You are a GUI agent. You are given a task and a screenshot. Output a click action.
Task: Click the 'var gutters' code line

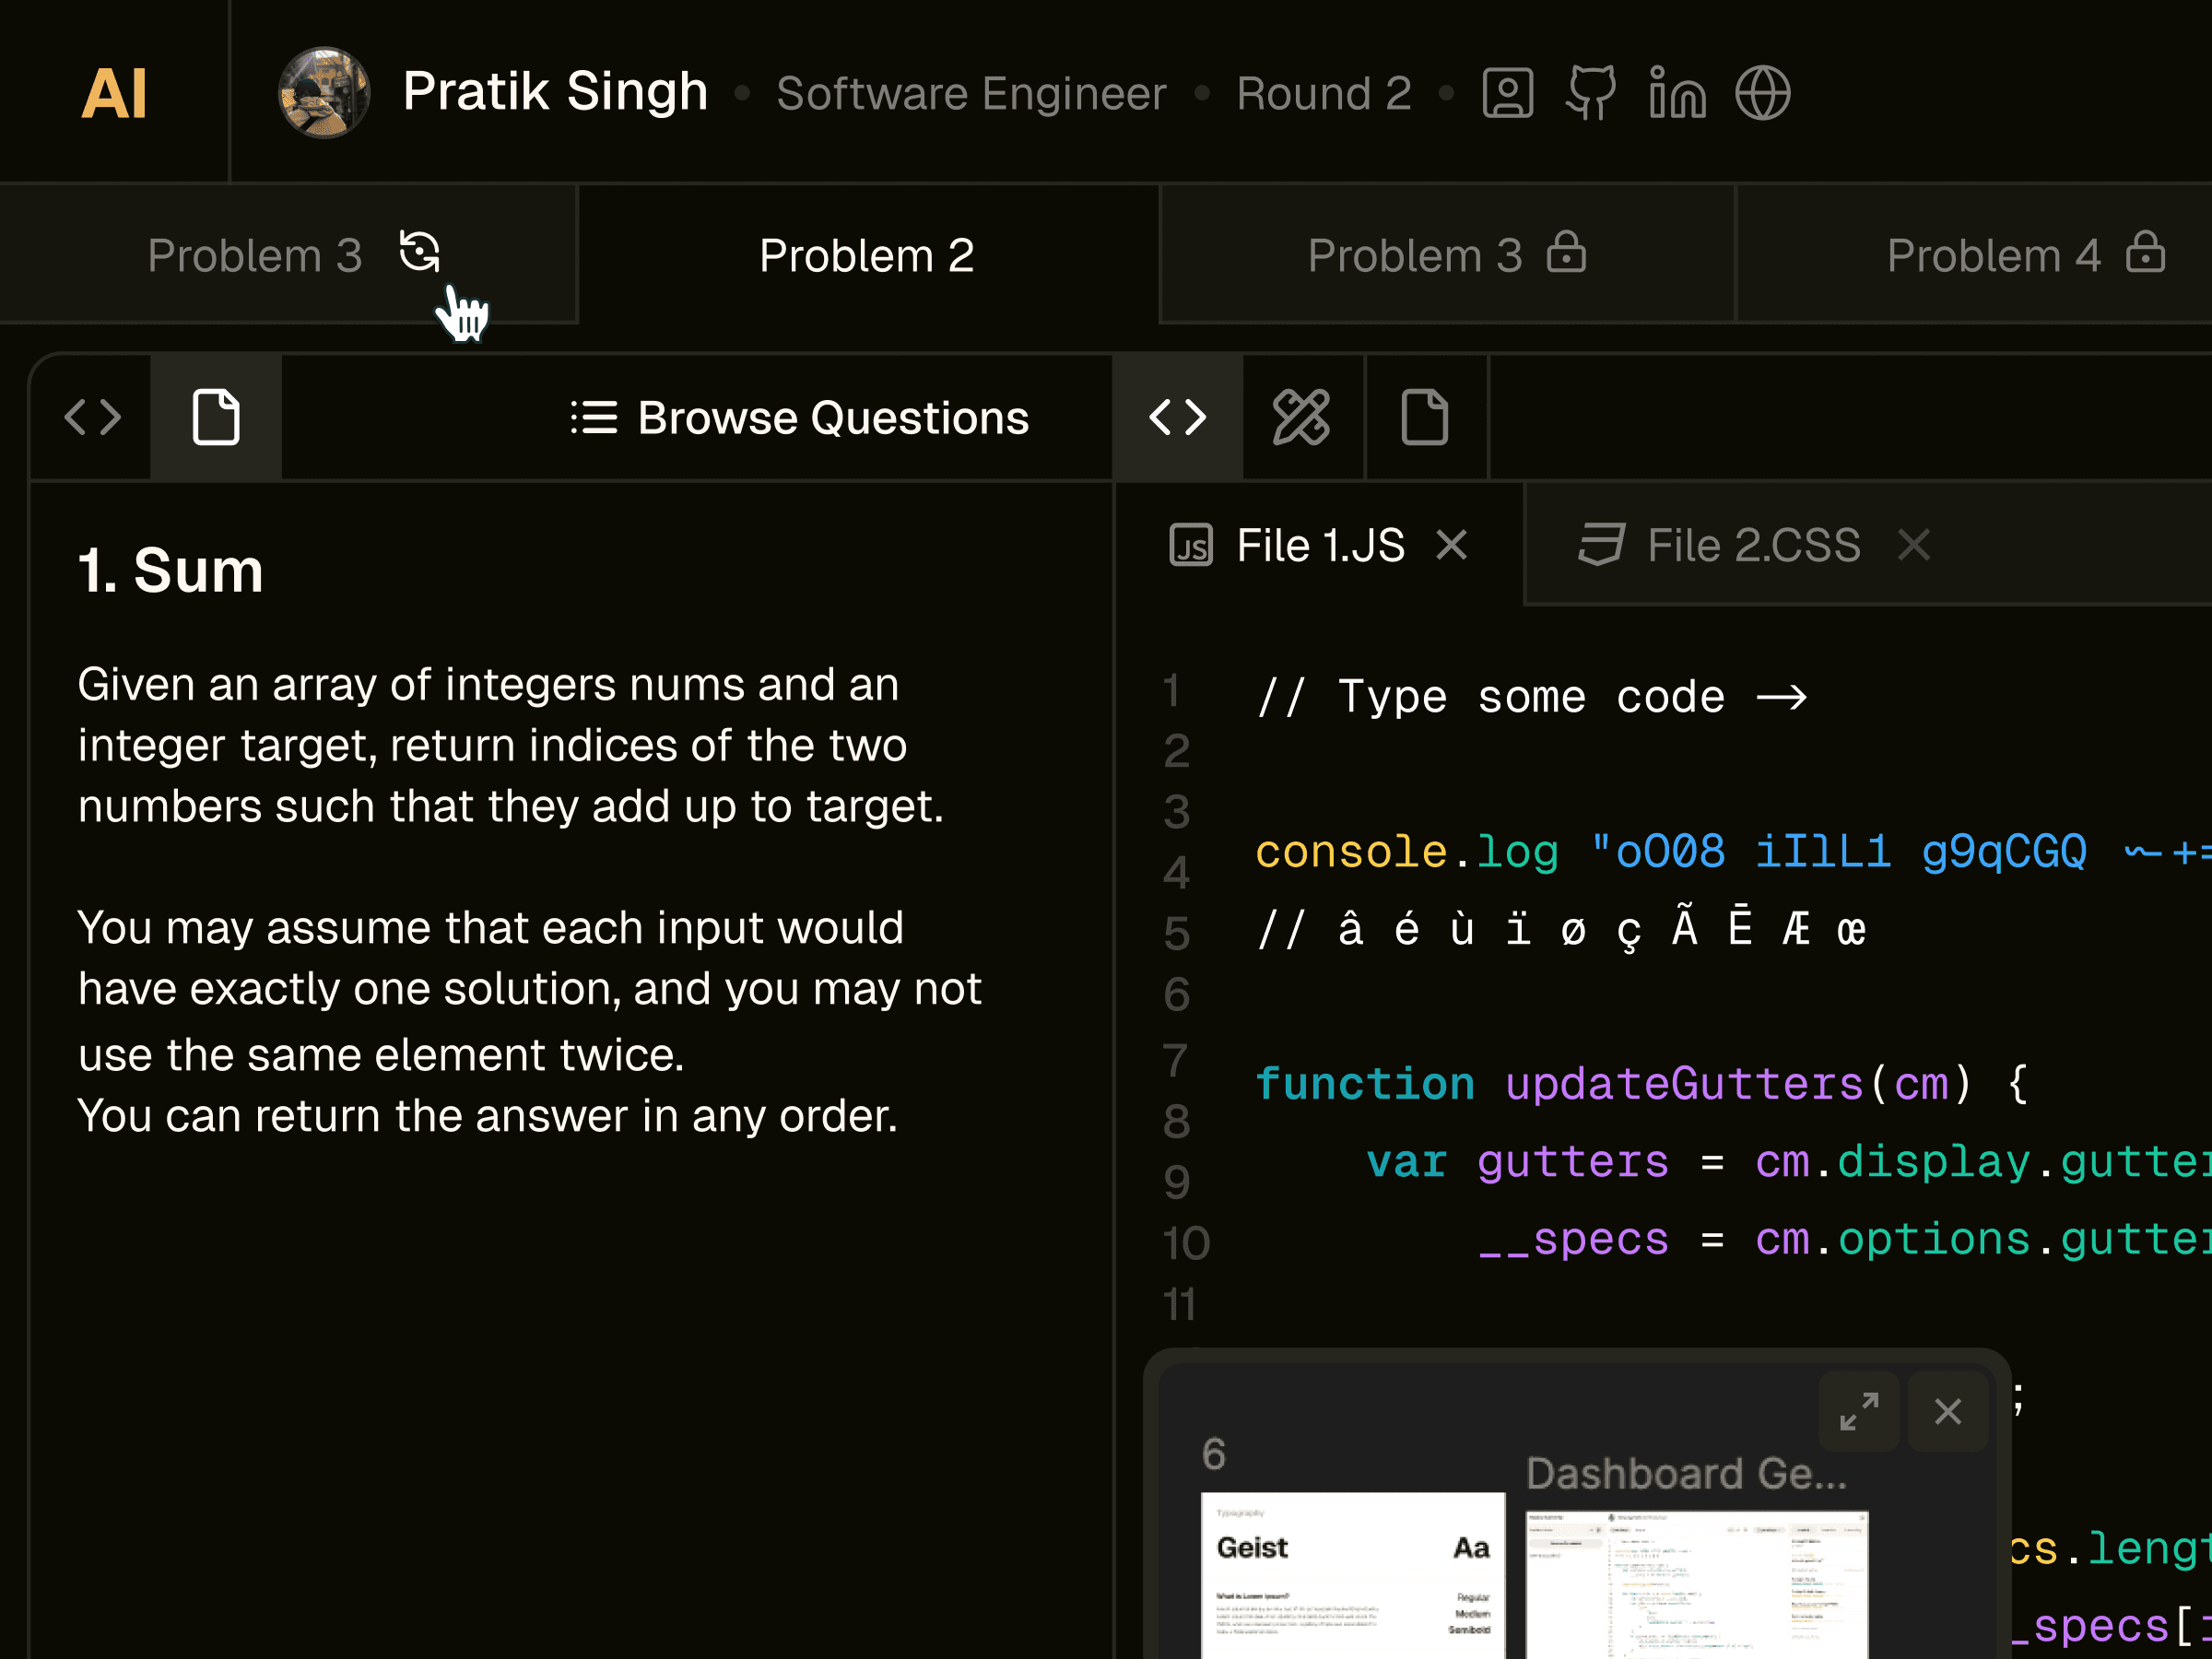pyautogui.click(x=1788, y=1161)
